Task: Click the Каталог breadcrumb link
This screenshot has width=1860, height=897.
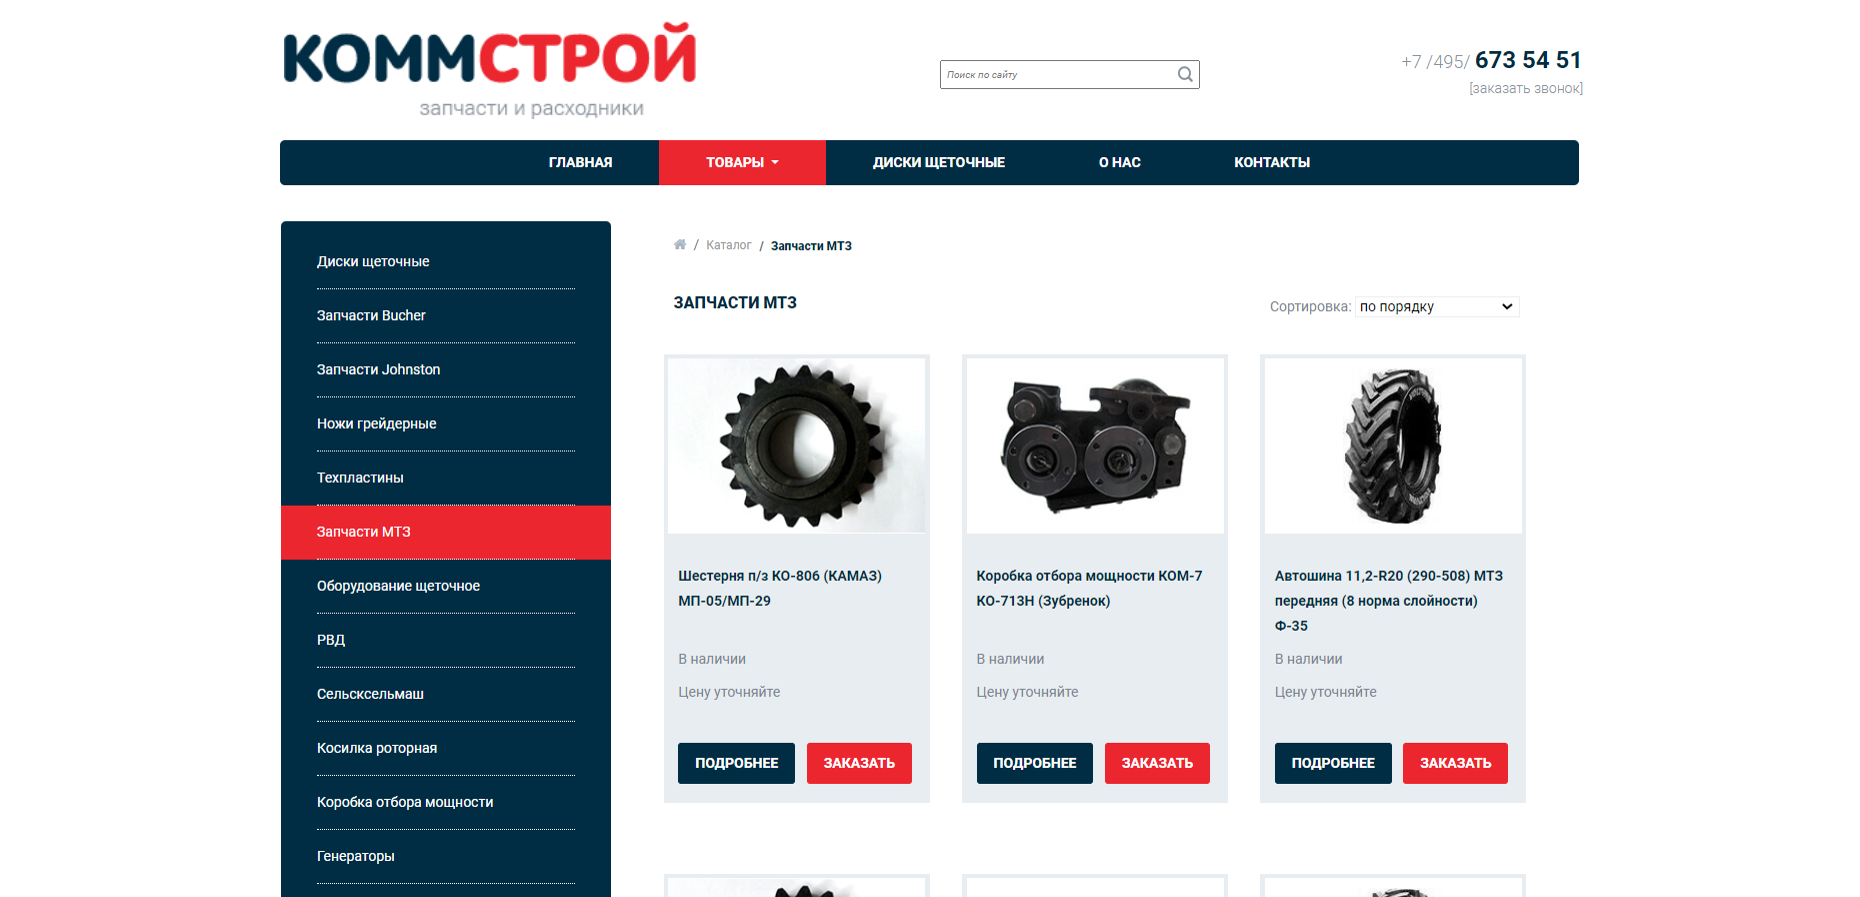Action: (728, 245)
